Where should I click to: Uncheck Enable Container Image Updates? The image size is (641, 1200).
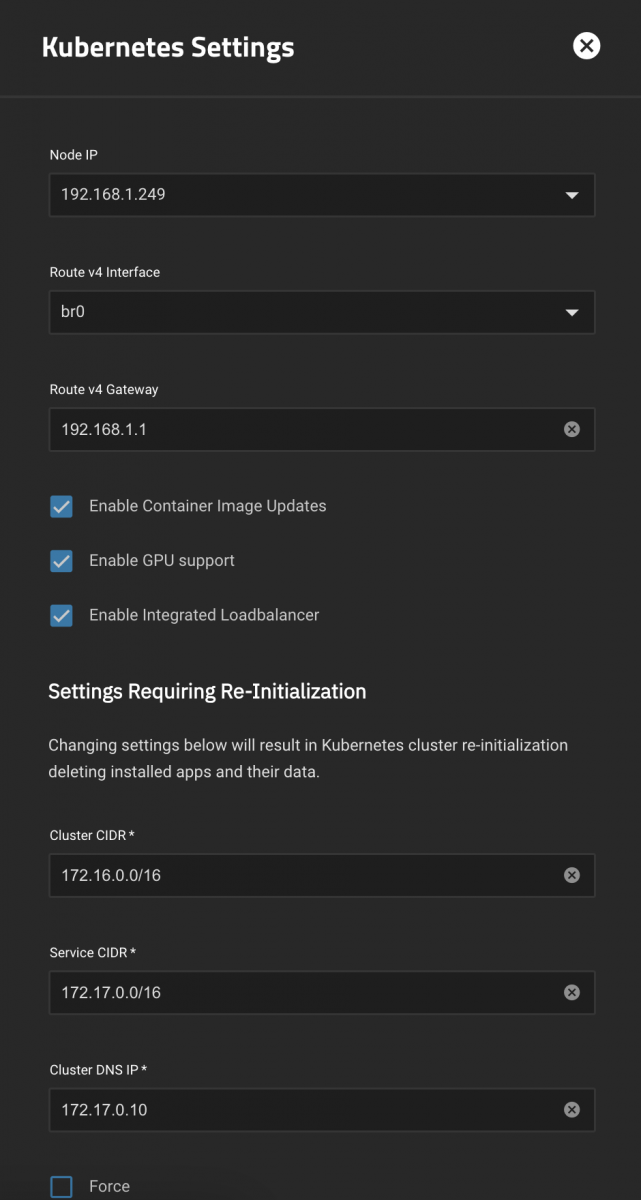(61, 507)
